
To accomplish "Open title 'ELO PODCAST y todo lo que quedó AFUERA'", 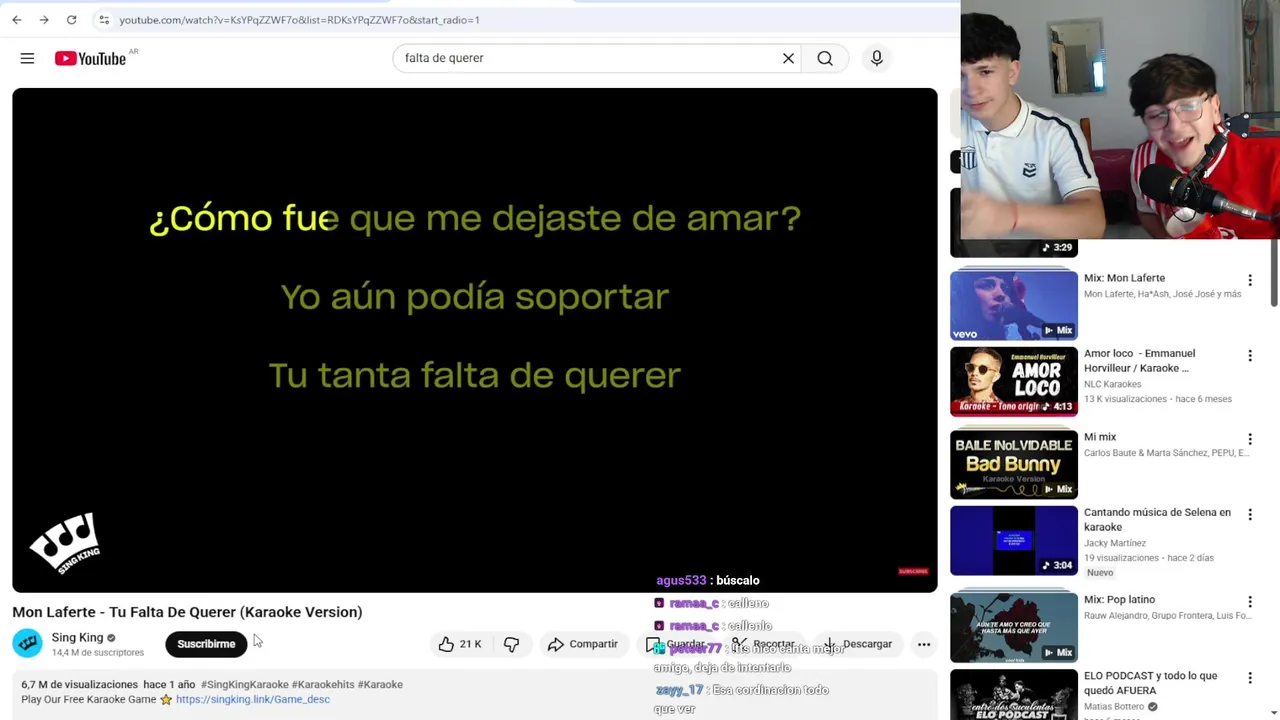I will tap(1151, 683).
